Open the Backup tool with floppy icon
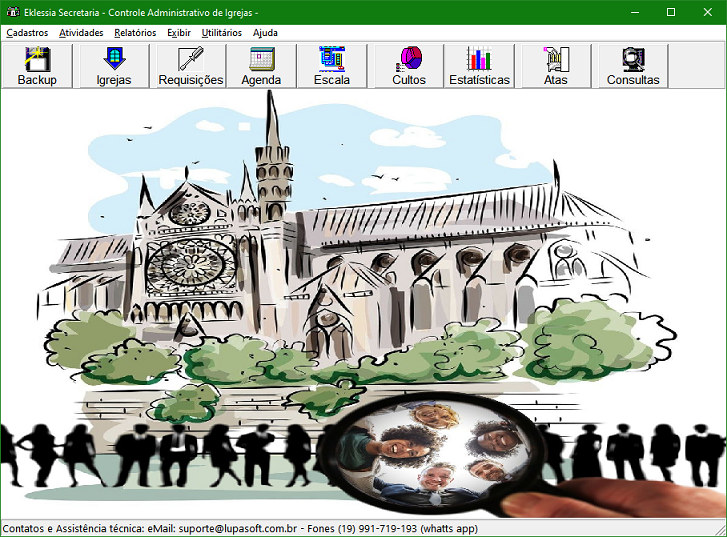 (x=37, y=66)
